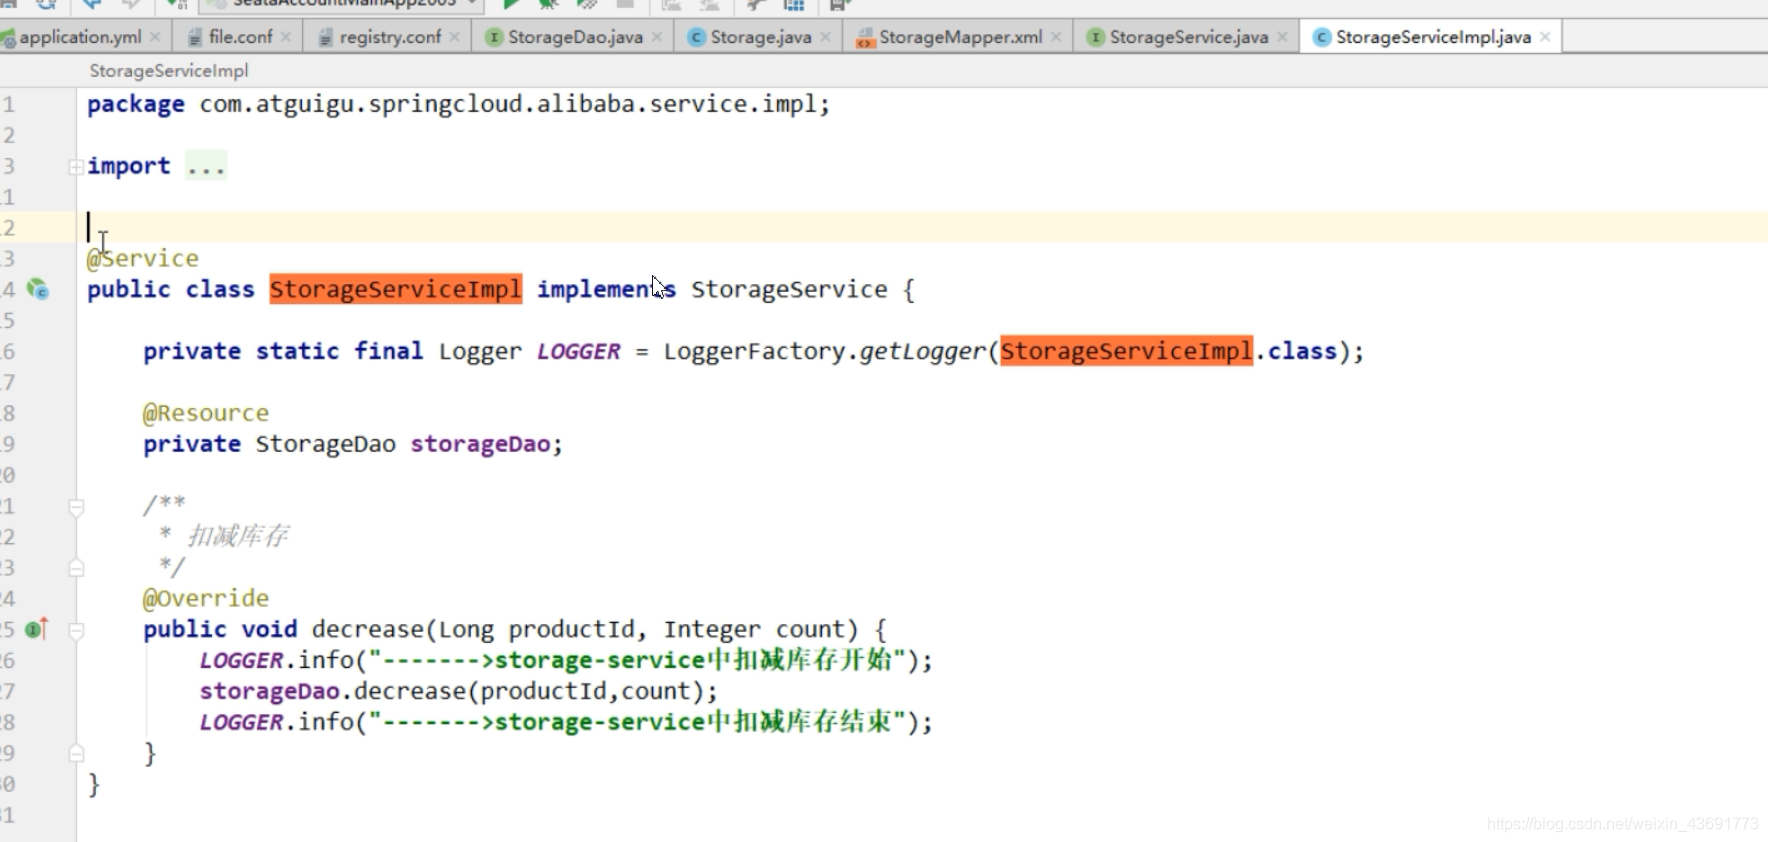The height and width of the screenshot is (842, 1768).
Task: Click the Spring bean gutter icon beside class declaration
Action: click(x=38, y=289)
